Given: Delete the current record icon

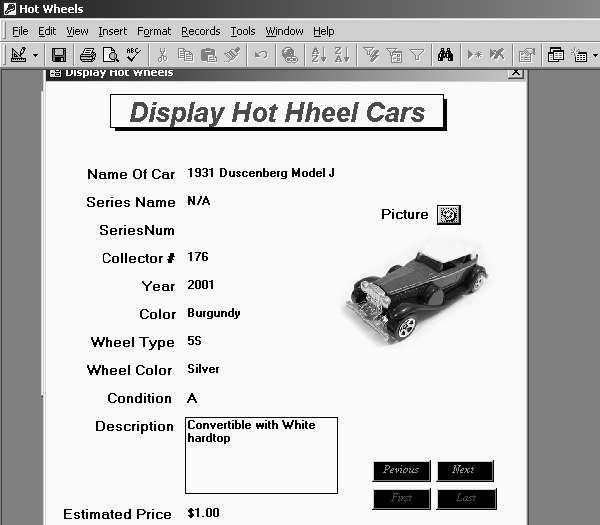Looking at the screenshot, I should [x=497, y=55].
